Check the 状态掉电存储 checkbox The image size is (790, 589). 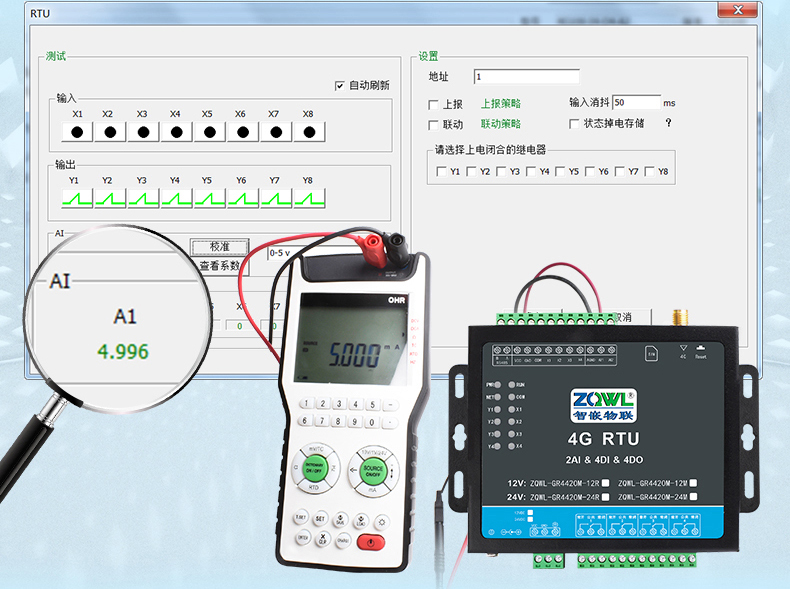[x=574, y=124]
